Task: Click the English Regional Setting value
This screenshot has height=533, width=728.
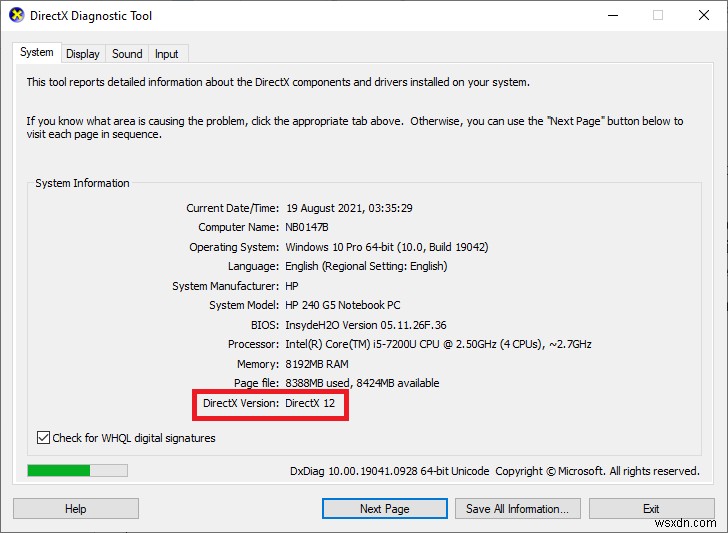Action: click(366, 266)
